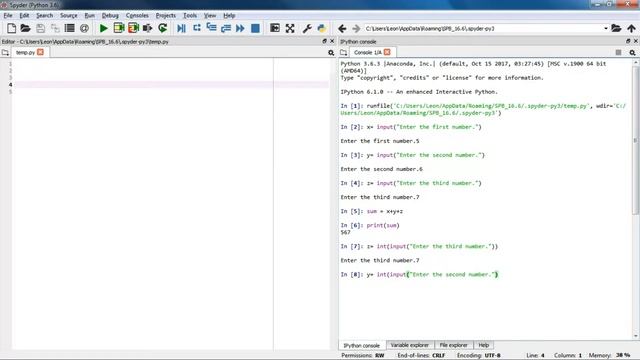Continue execution until next breakpoint

240,28
